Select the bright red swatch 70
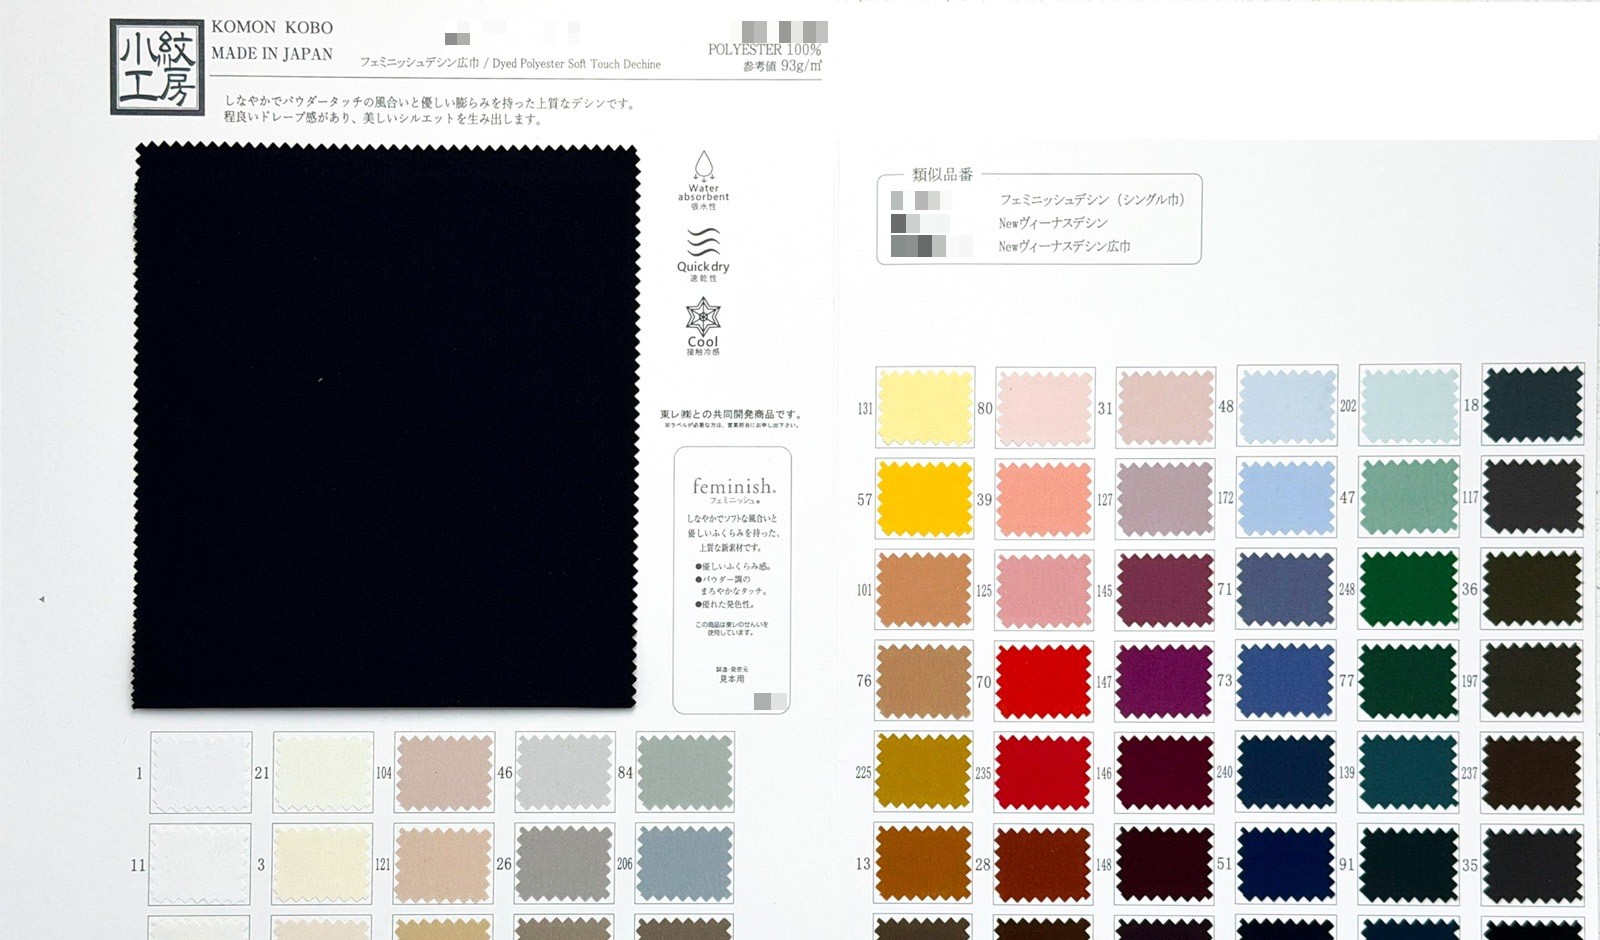The height and width of the screenshot is (940, 1600). 1044,680
